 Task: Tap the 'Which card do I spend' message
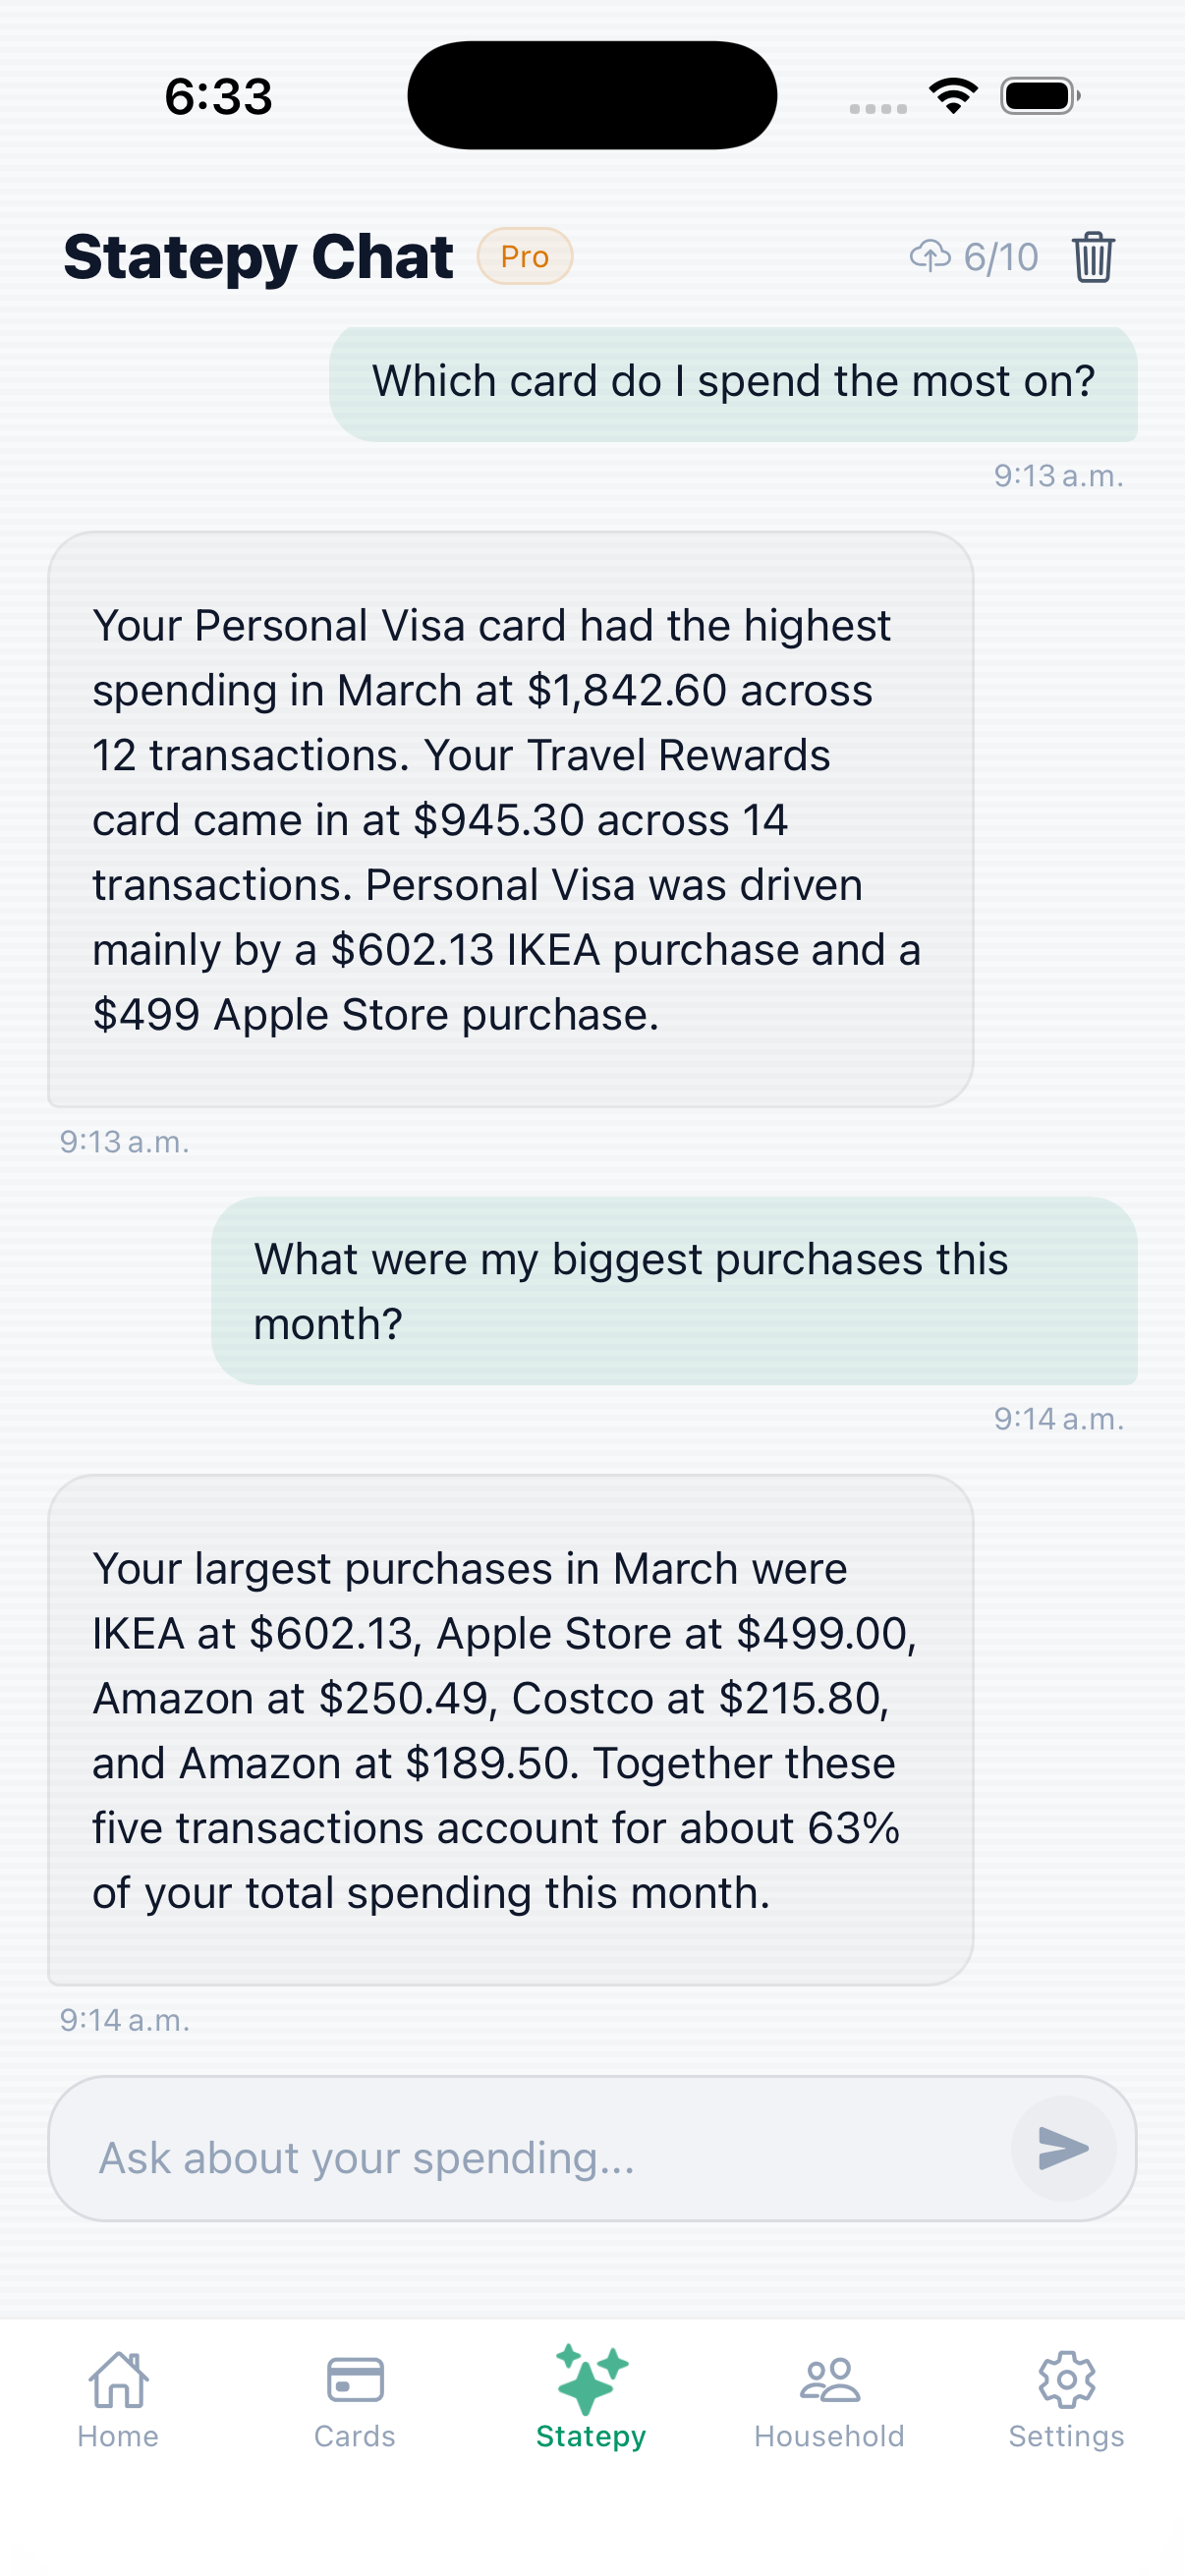pyautogui.click(x=733, y=383)
